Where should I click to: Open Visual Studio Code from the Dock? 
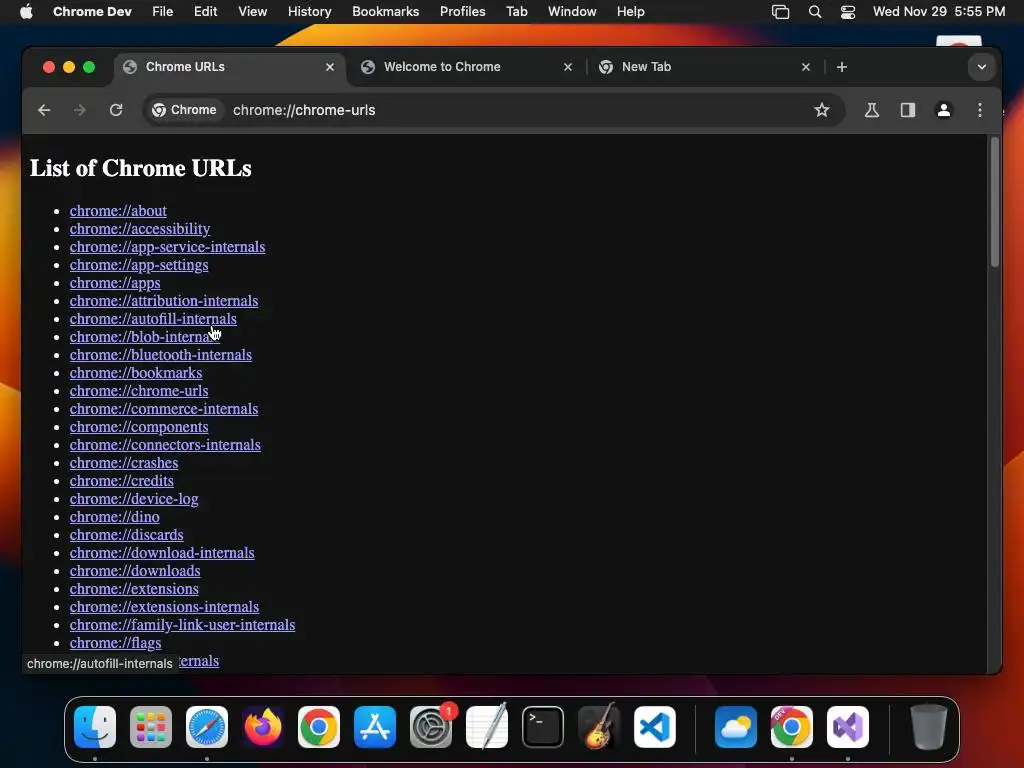click(655, 727)
